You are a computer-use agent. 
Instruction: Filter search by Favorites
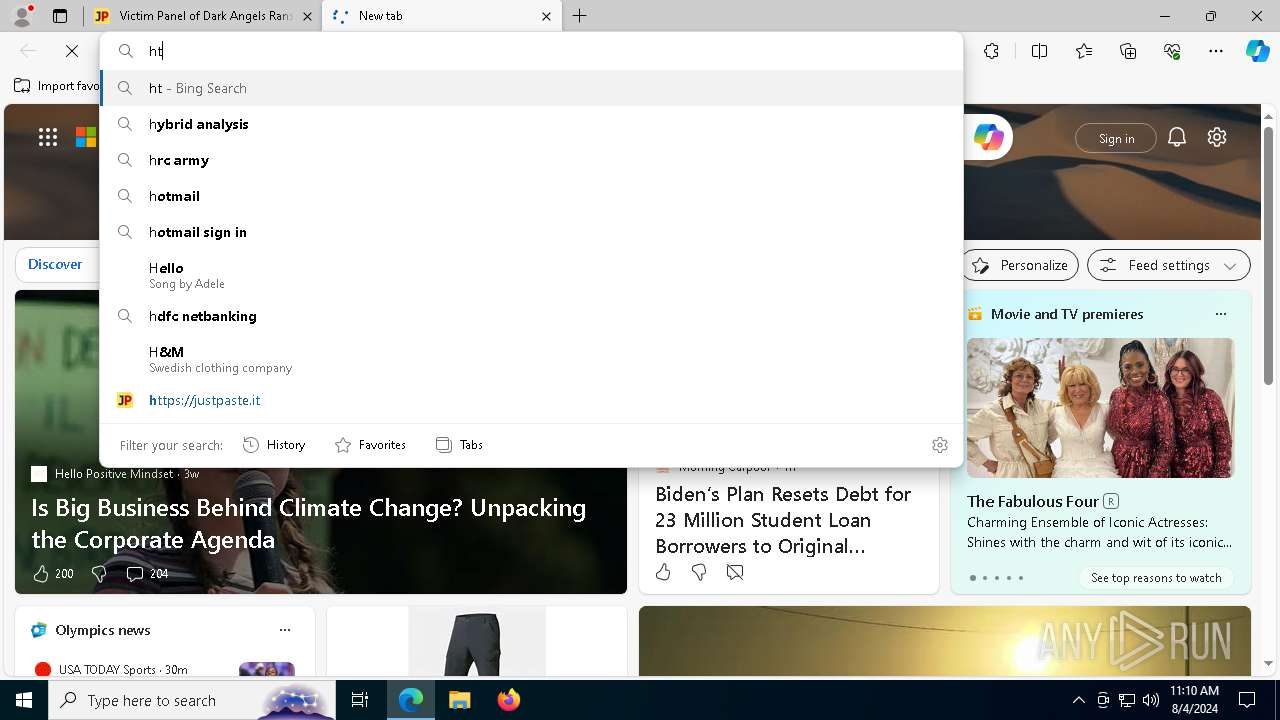370,445
